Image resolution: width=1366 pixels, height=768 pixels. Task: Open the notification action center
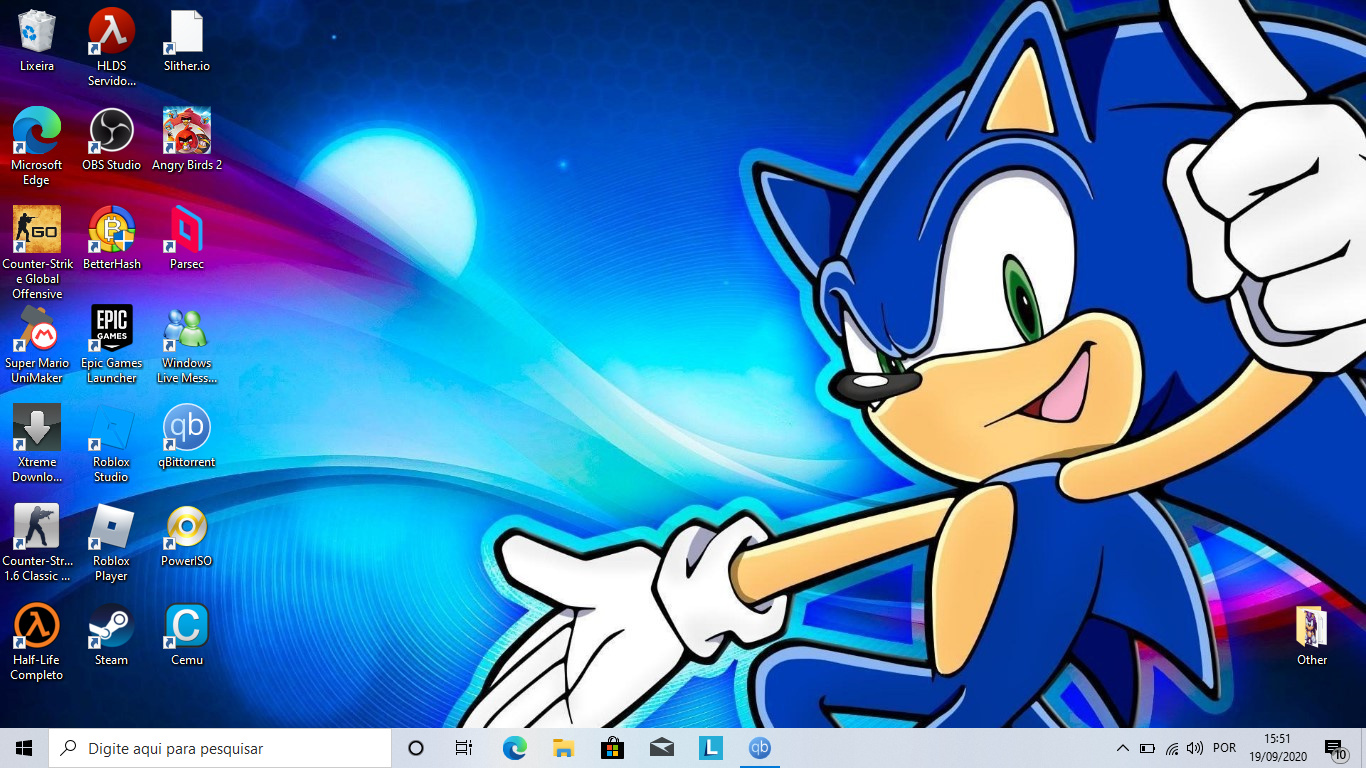point(1334,748)
